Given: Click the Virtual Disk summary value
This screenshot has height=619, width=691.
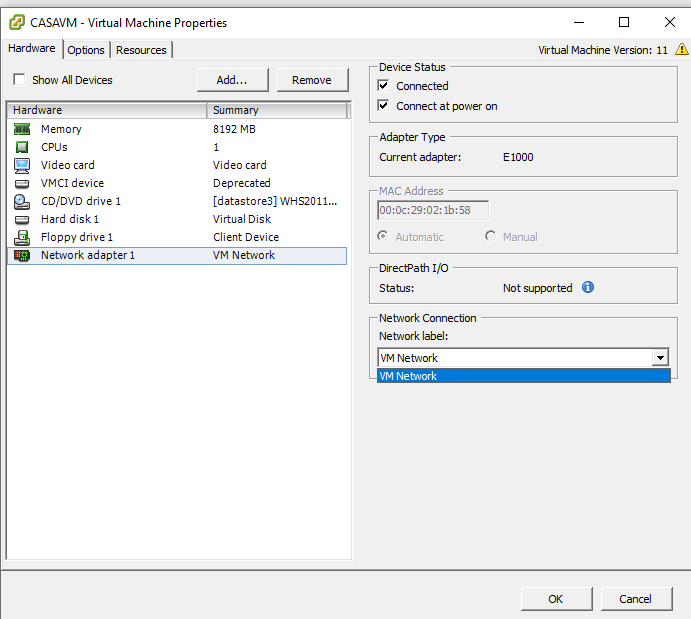Looking at the screenshot, I should [x=242, y=219].
